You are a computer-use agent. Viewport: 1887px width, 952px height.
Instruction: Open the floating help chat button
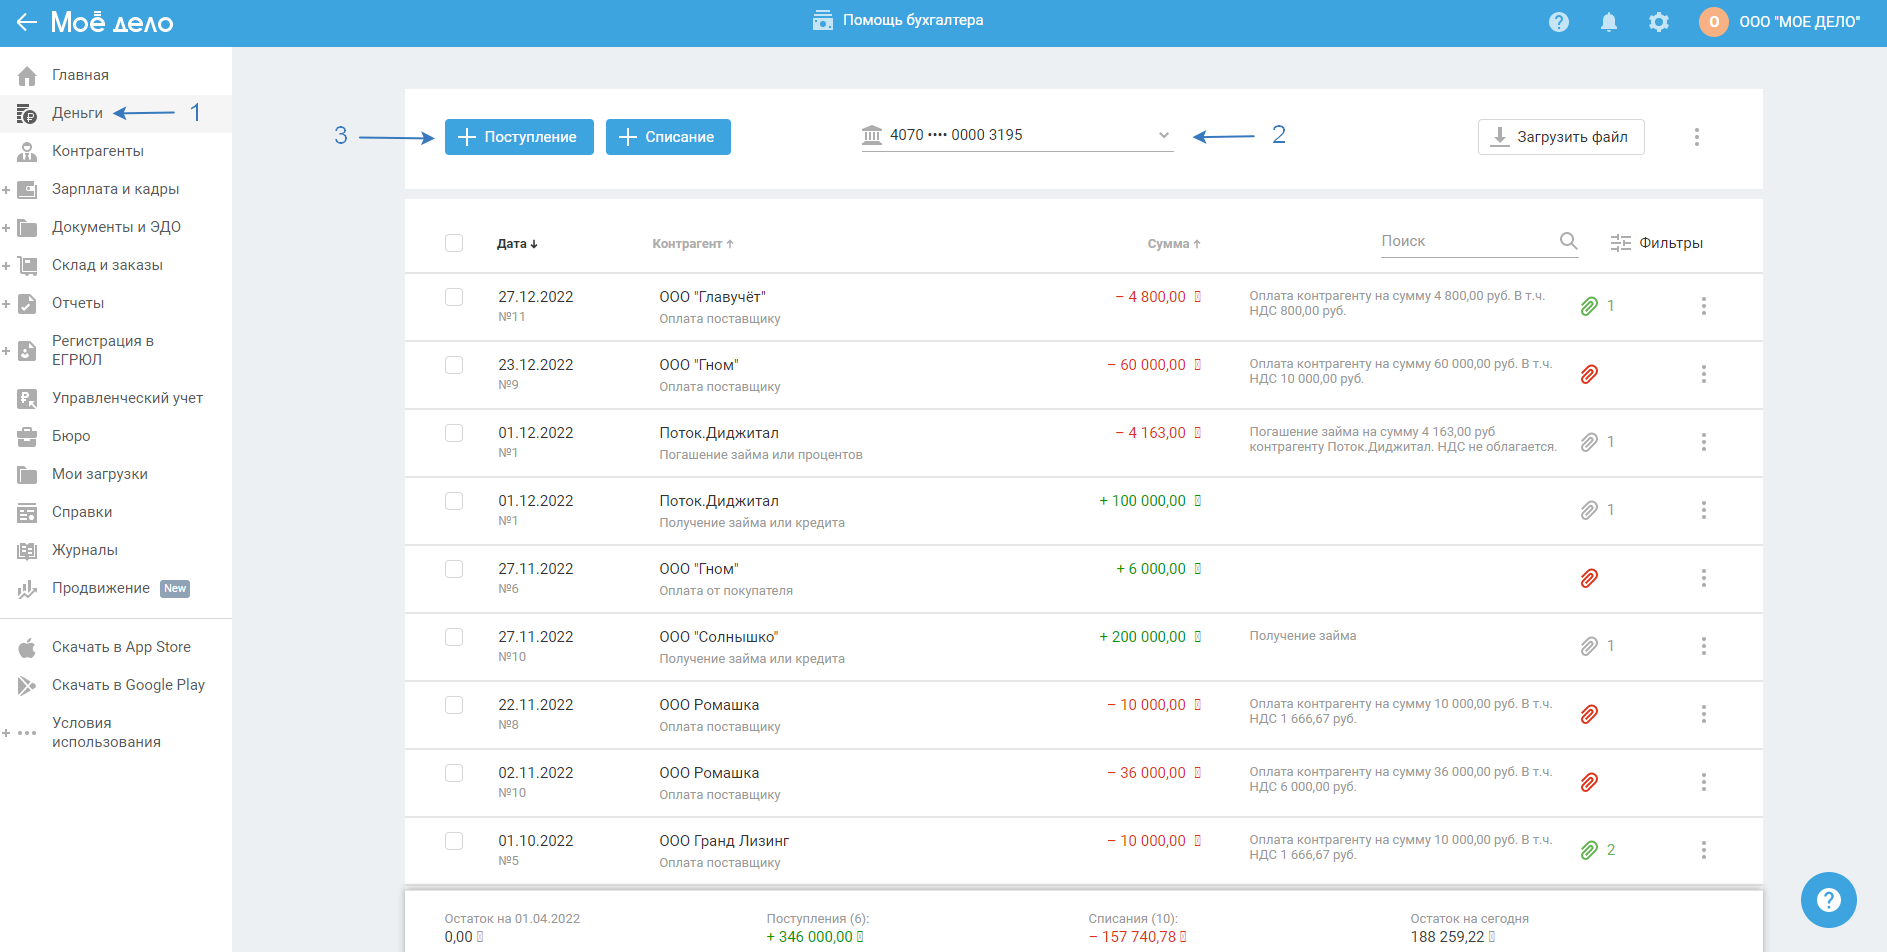[1828, 900]
